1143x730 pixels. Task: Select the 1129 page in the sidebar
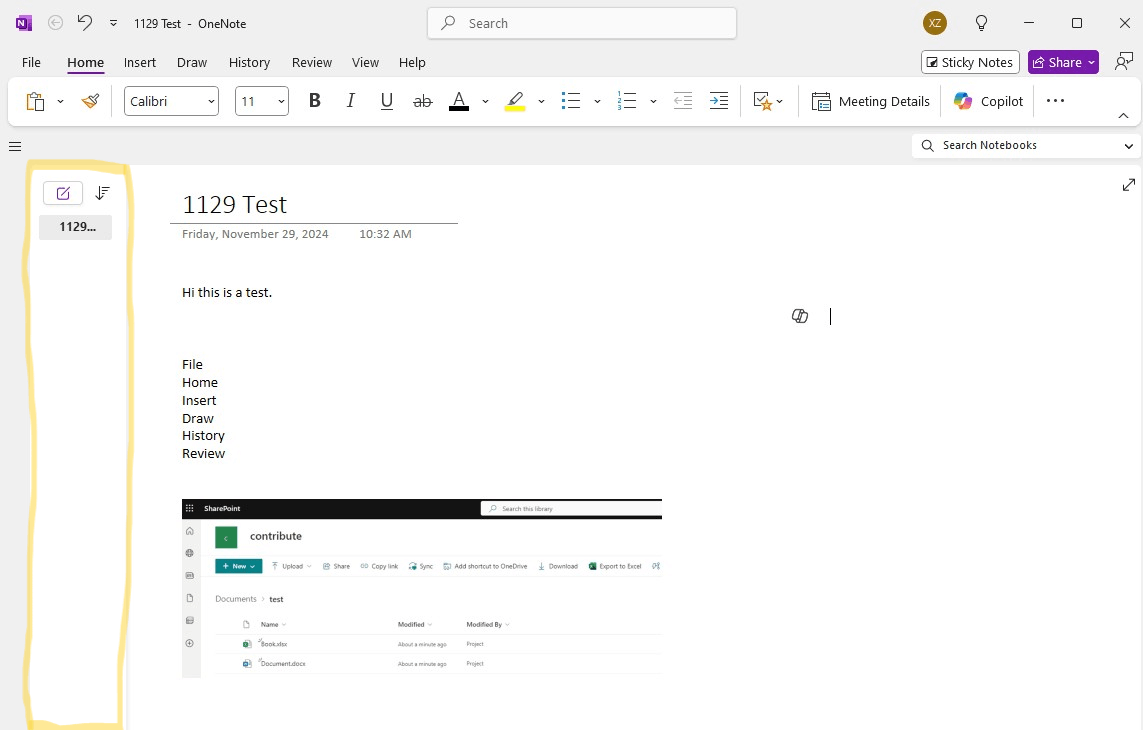point(75,226)
